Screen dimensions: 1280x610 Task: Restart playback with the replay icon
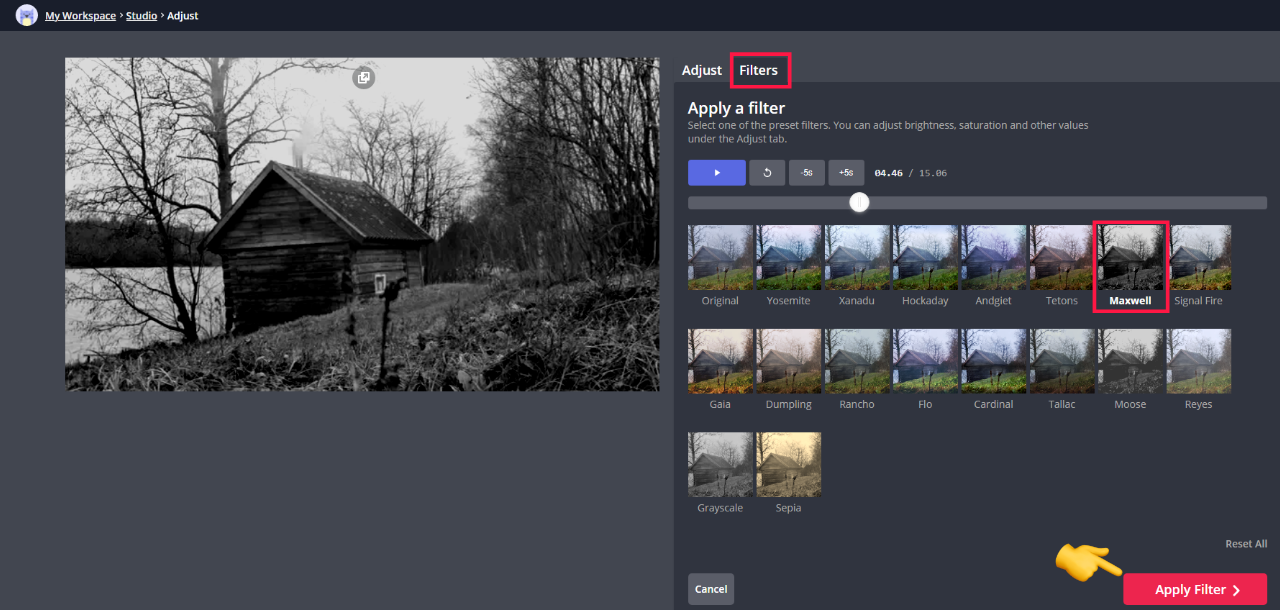coord(766,172)
